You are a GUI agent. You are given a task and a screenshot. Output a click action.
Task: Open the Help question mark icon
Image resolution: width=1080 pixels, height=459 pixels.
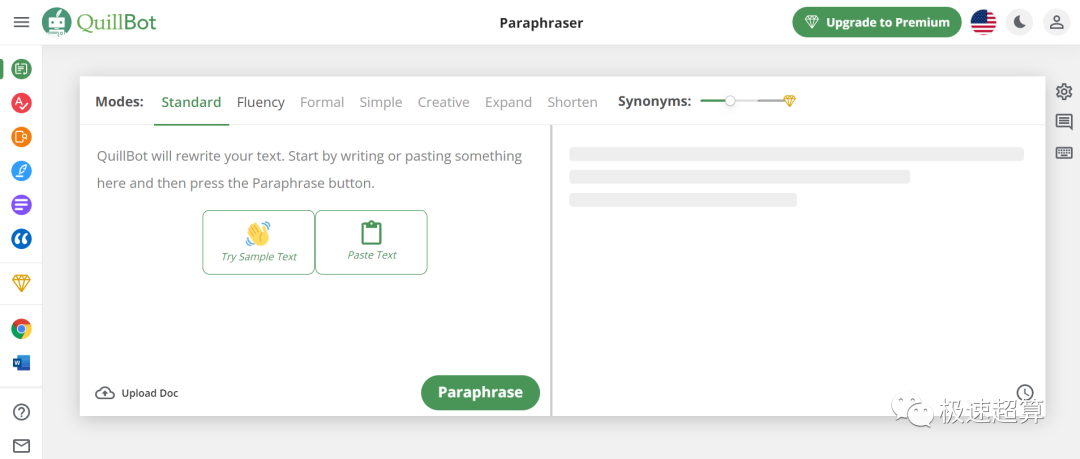(x=21, y=412)
